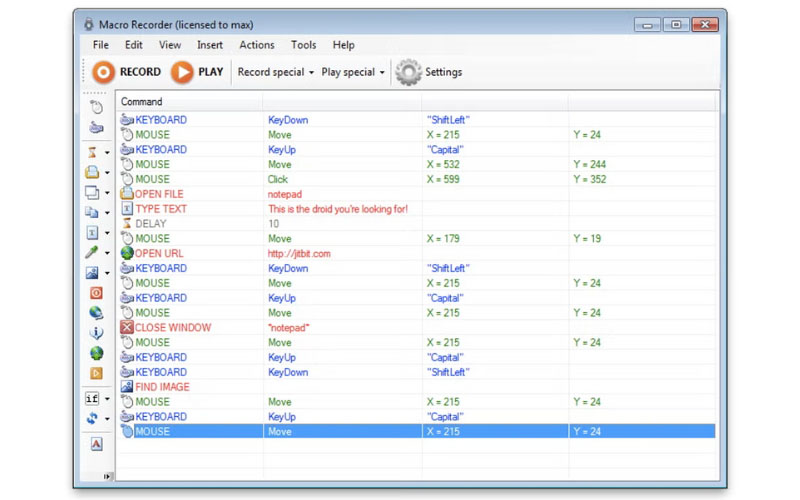Click the green globe open URL icon

click(x=96, y=353)
